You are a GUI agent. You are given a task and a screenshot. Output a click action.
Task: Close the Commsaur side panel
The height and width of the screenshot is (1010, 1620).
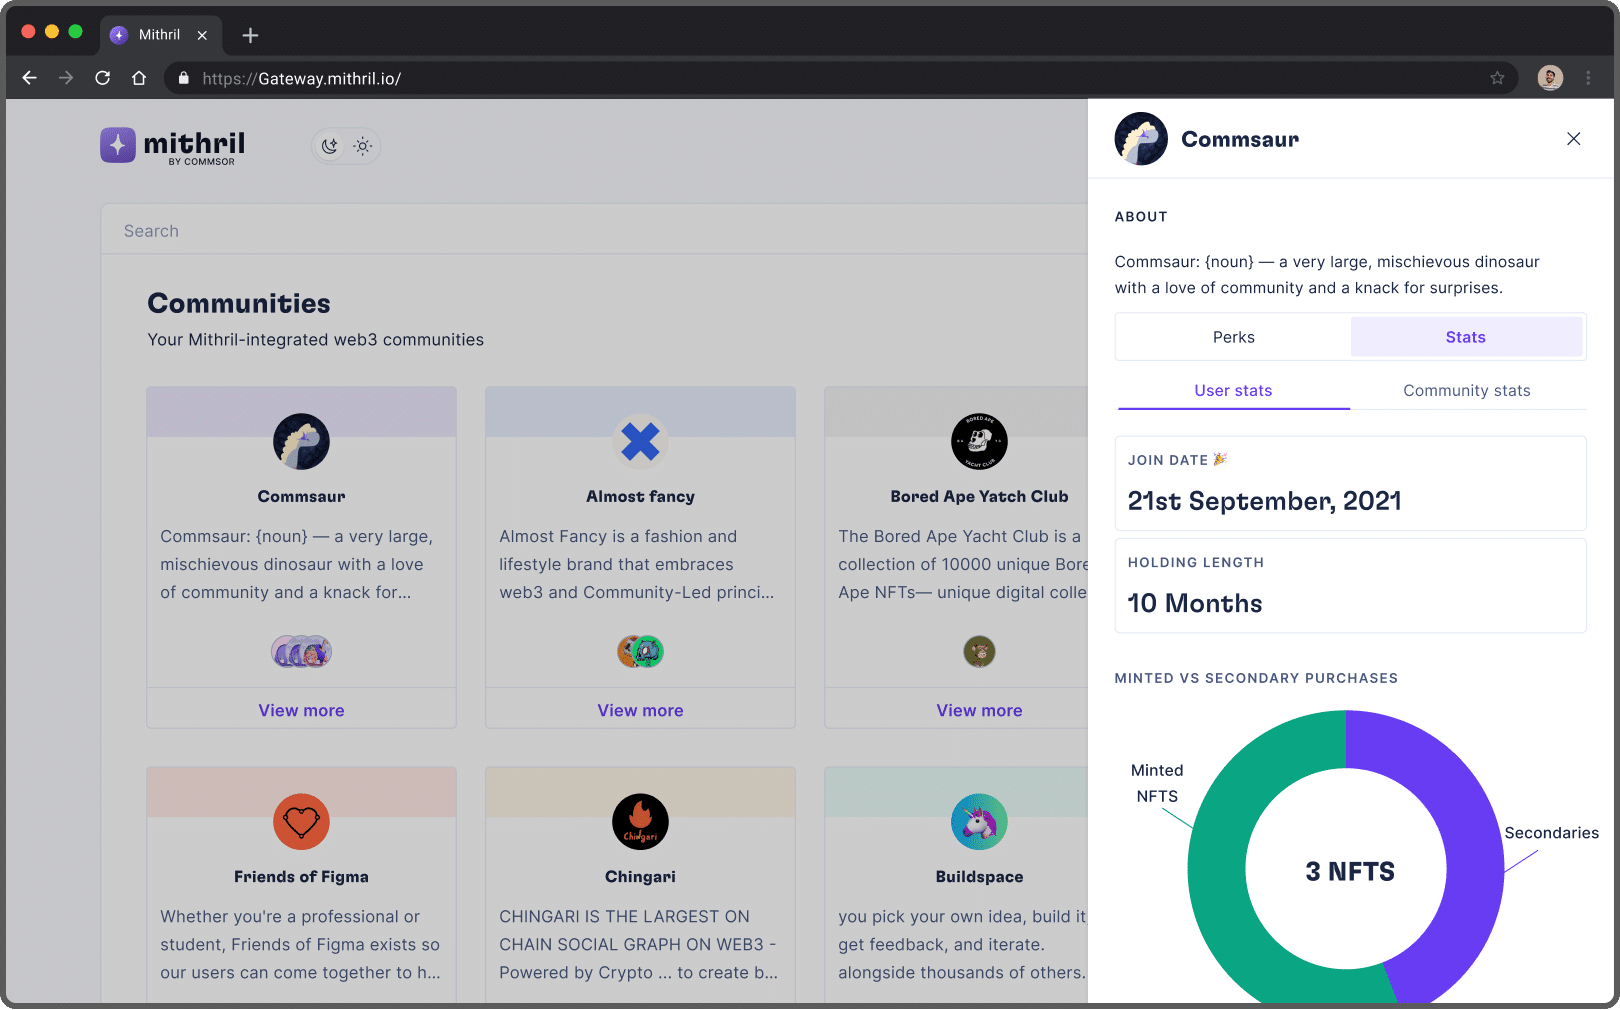[x=1573, y=139]
